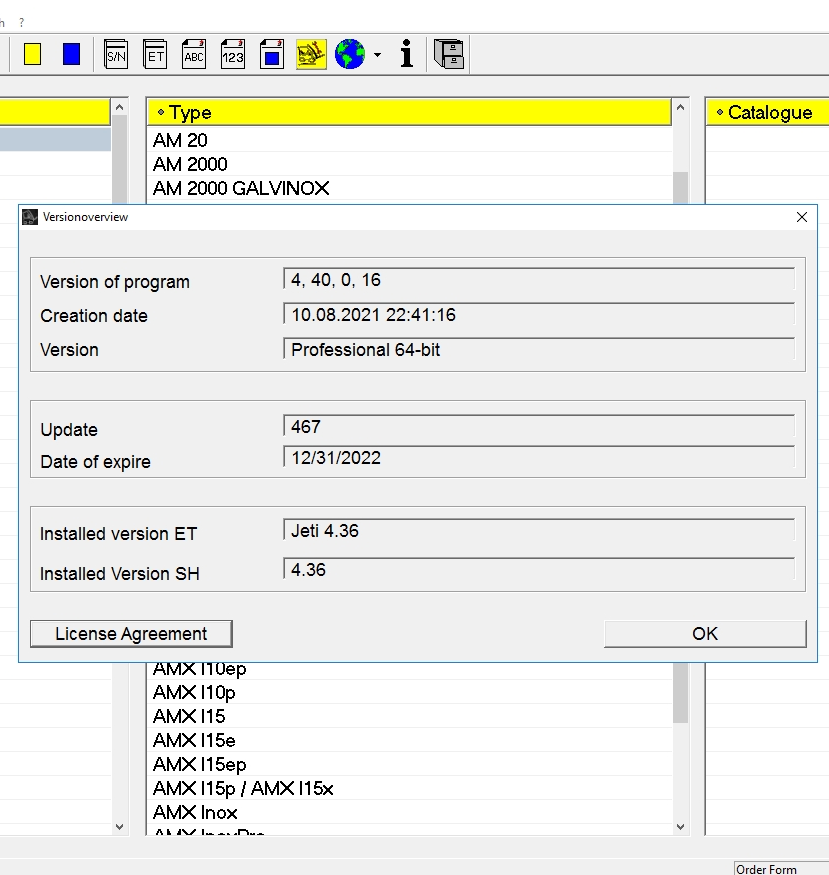Click the 'Version of program' label

(115, 282)
